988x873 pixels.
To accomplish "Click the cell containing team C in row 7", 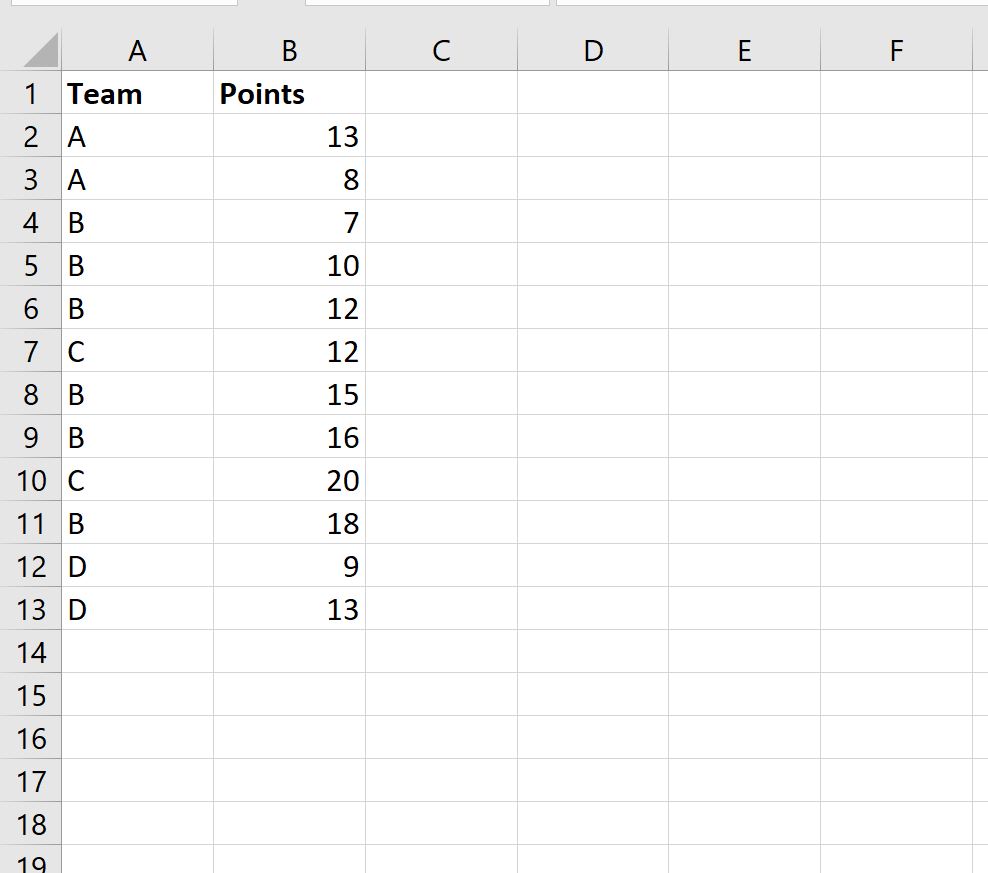I will pyautogui.click(x=137, y=351).
